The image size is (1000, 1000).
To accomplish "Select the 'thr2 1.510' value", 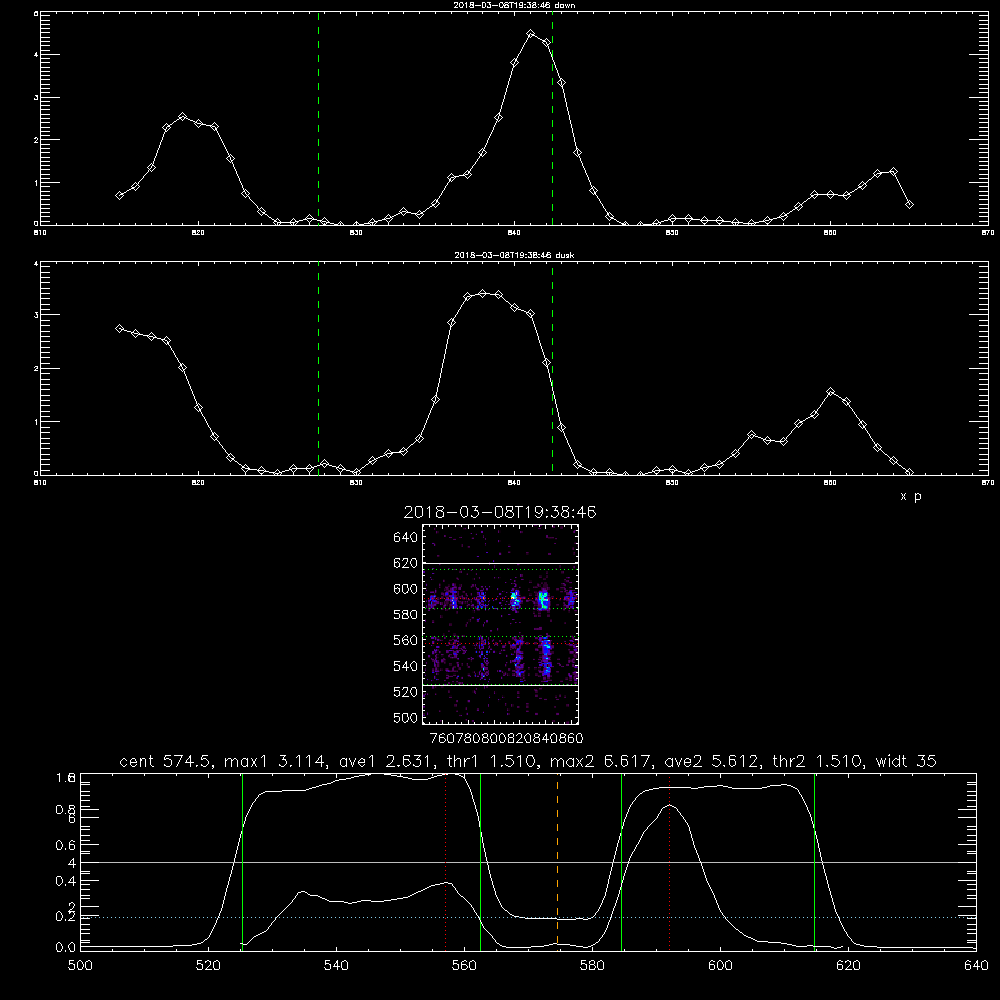I will coord(818,761).
